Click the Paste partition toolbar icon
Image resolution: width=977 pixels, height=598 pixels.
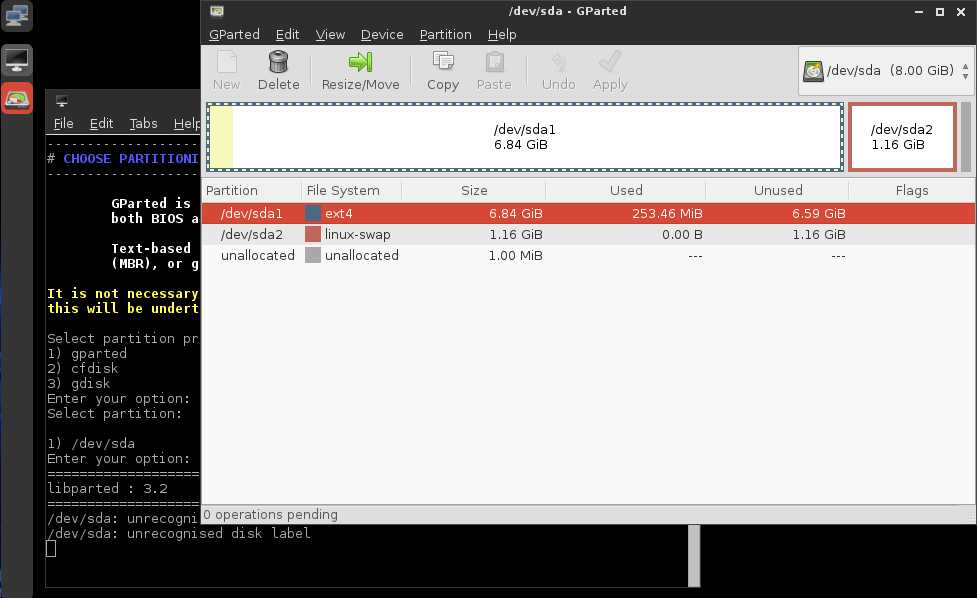click(494, 70)
